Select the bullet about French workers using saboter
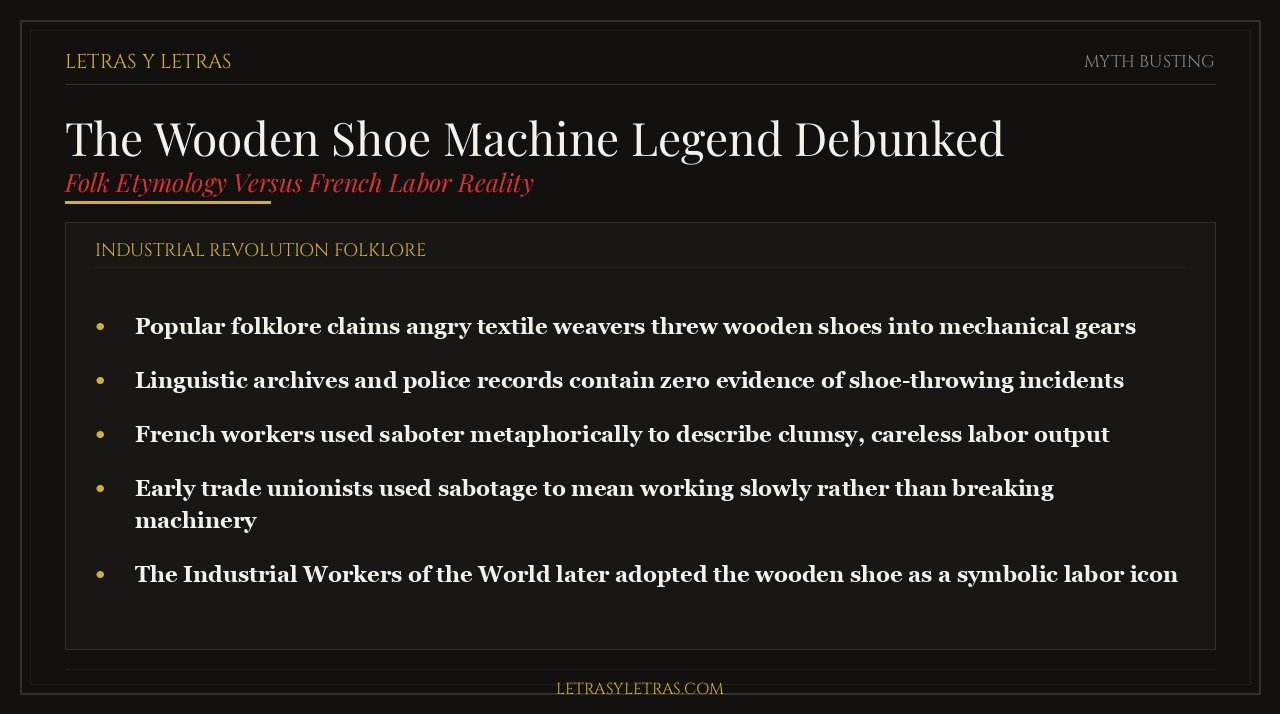This screenshot has height=714, width=1280. pyautogui.click(x=622, y=435)
